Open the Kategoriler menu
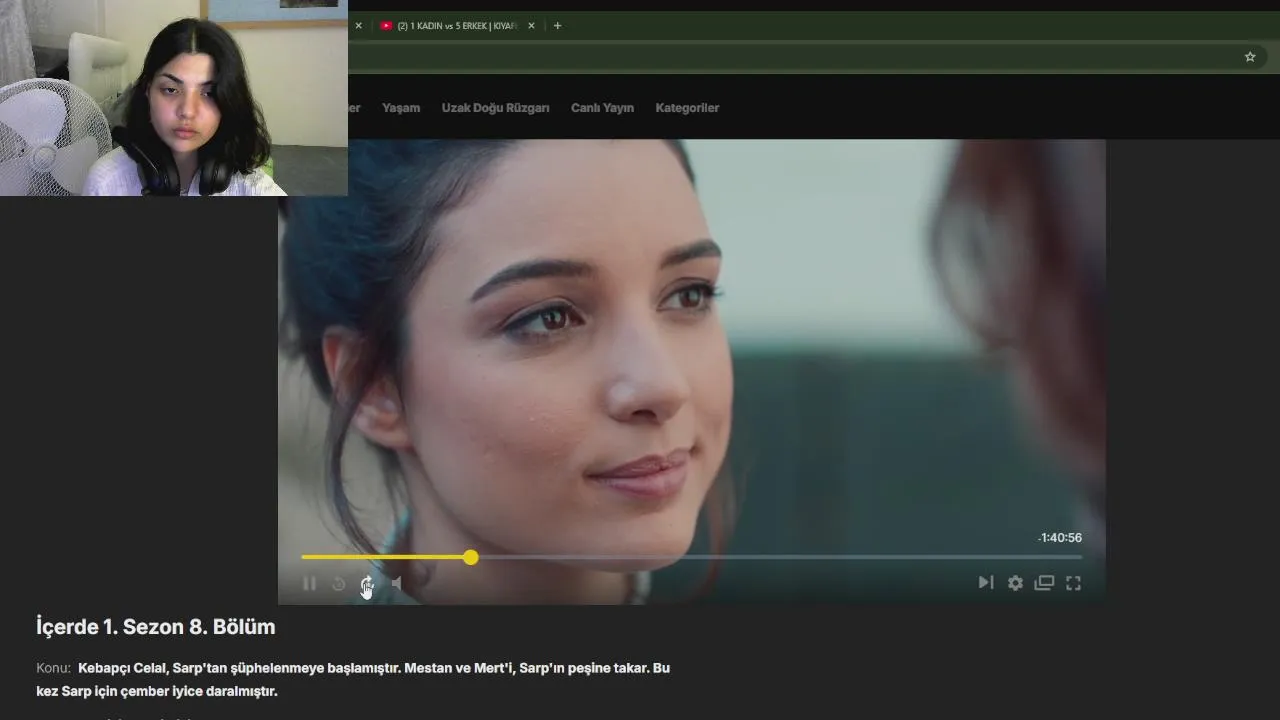Viewport: 1280px width, 720px height. click(x=687, y=108)
